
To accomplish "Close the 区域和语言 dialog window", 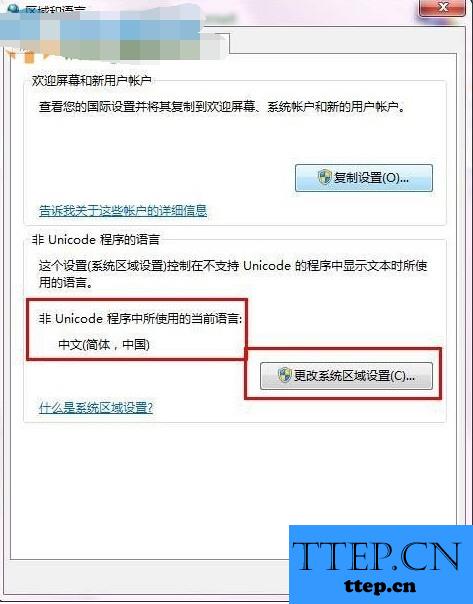I will [442, 8].
